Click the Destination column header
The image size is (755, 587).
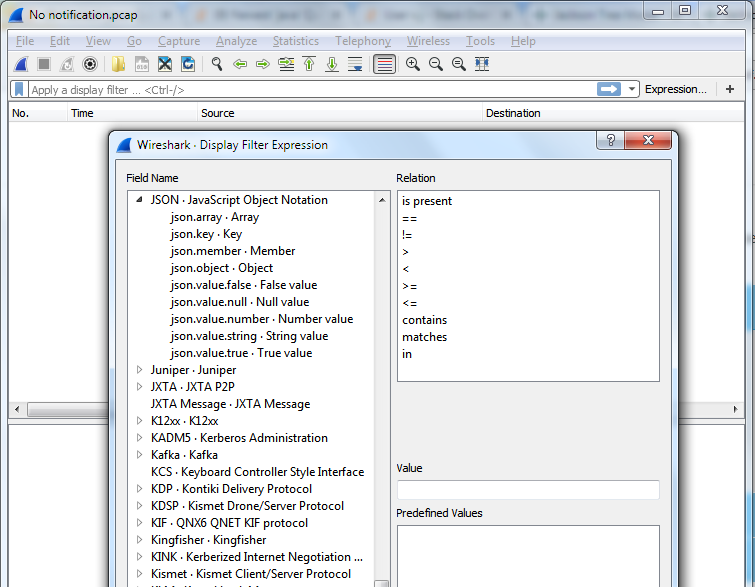[x=614, y=113]
